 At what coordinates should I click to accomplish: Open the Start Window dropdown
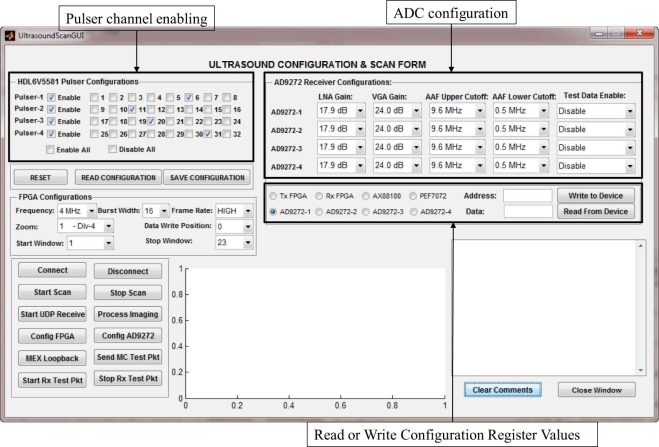[x=90, y=243]
